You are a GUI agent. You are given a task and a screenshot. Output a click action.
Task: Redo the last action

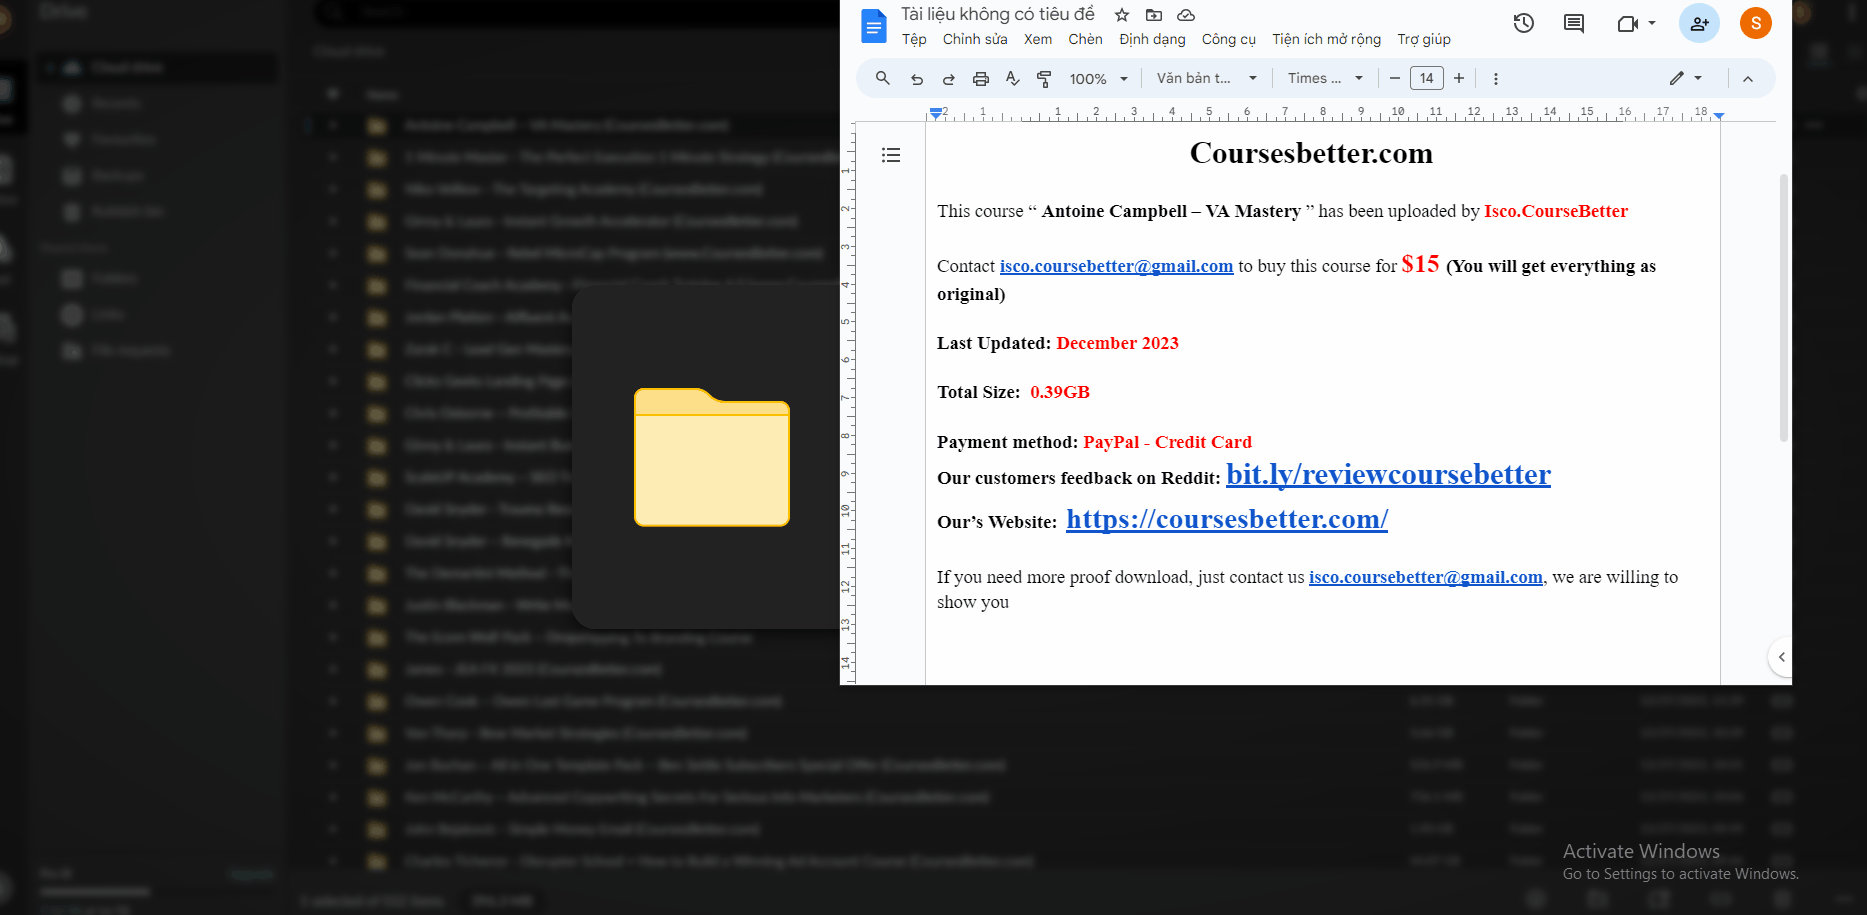click(949, 79)
